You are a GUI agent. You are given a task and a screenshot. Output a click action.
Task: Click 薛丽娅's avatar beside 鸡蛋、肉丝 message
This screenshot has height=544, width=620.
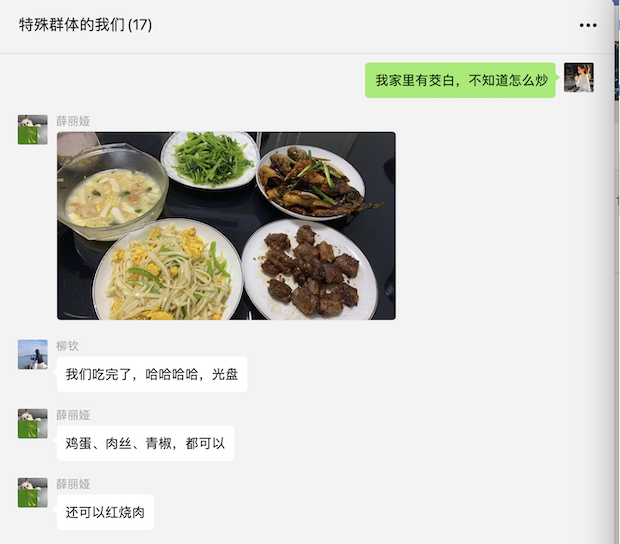coord(33,423)
